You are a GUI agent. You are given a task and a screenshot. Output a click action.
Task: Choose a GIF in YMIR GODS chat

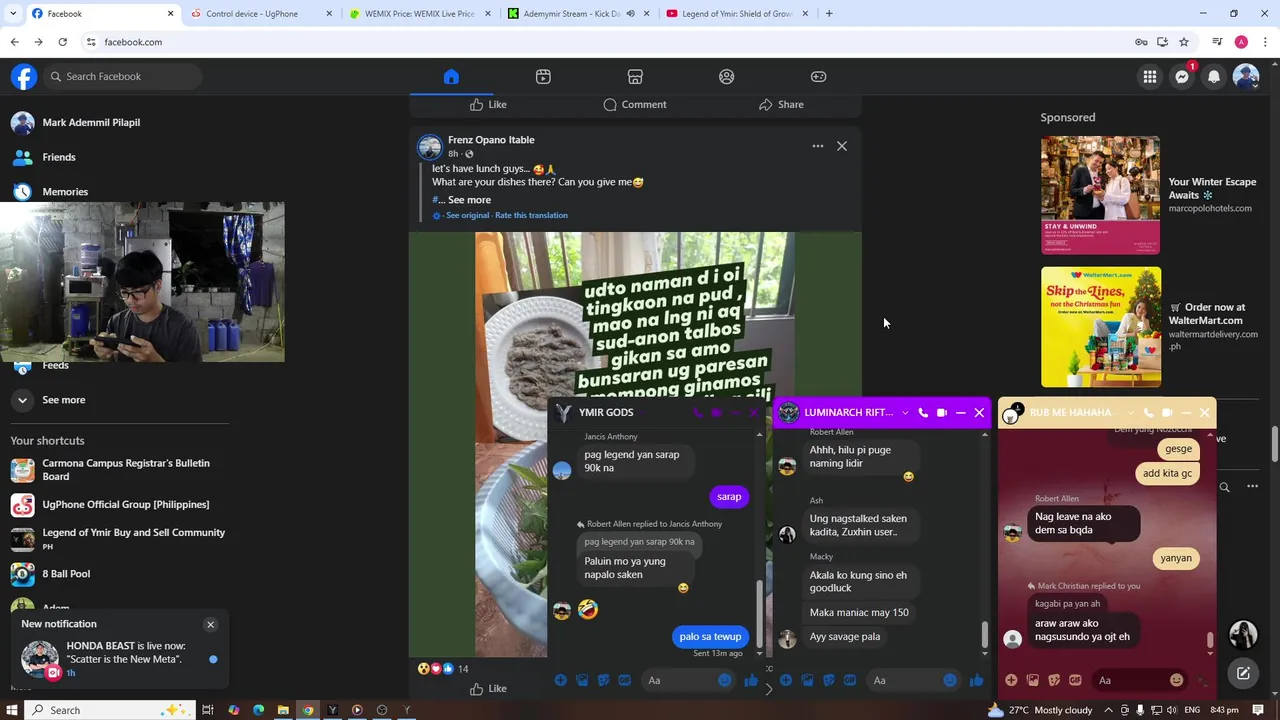pos(625,681)
